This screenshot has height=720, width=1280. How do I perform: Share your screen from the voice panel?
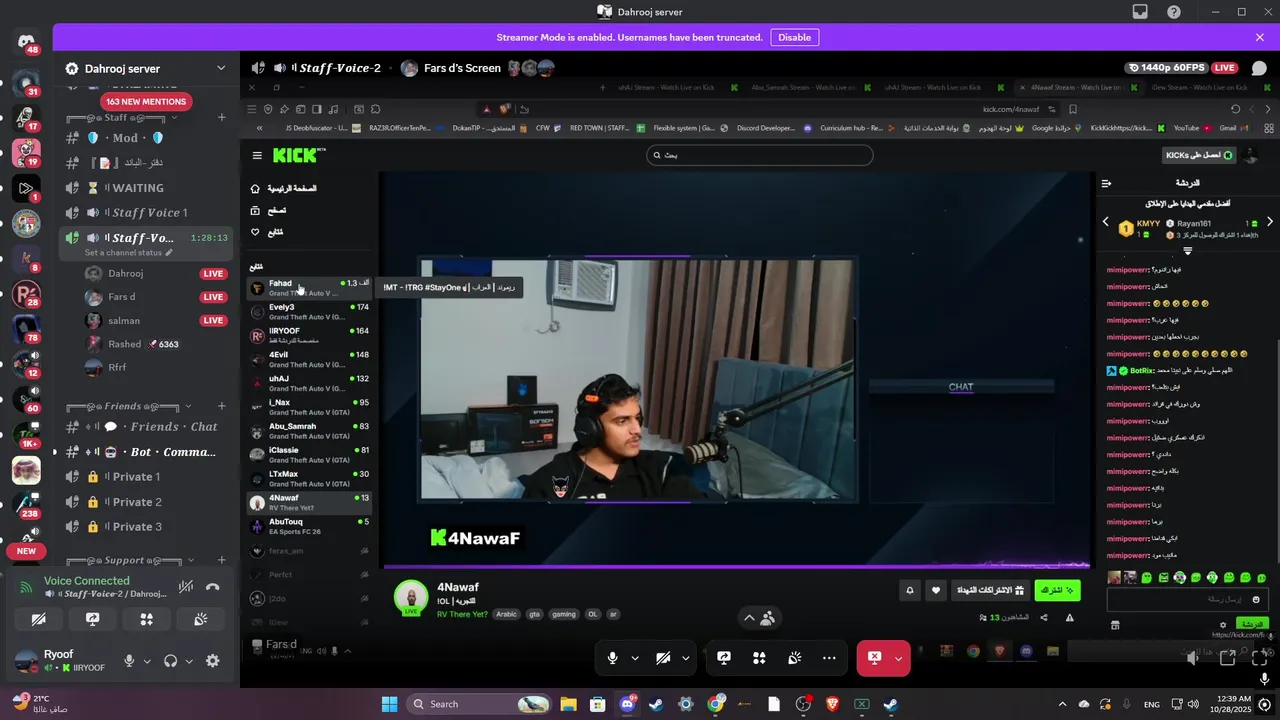pyautogui.click(x=93, y=619)
